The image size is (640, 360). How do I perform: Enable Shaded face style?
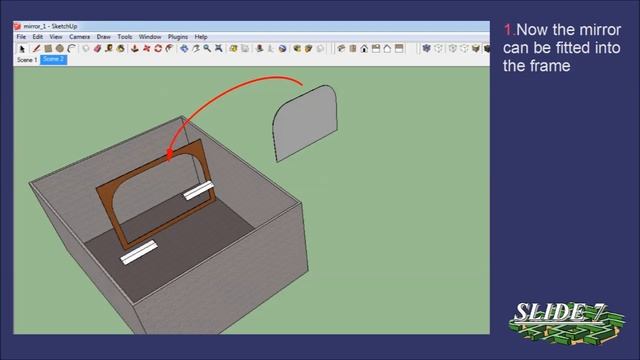pos(476,49)
